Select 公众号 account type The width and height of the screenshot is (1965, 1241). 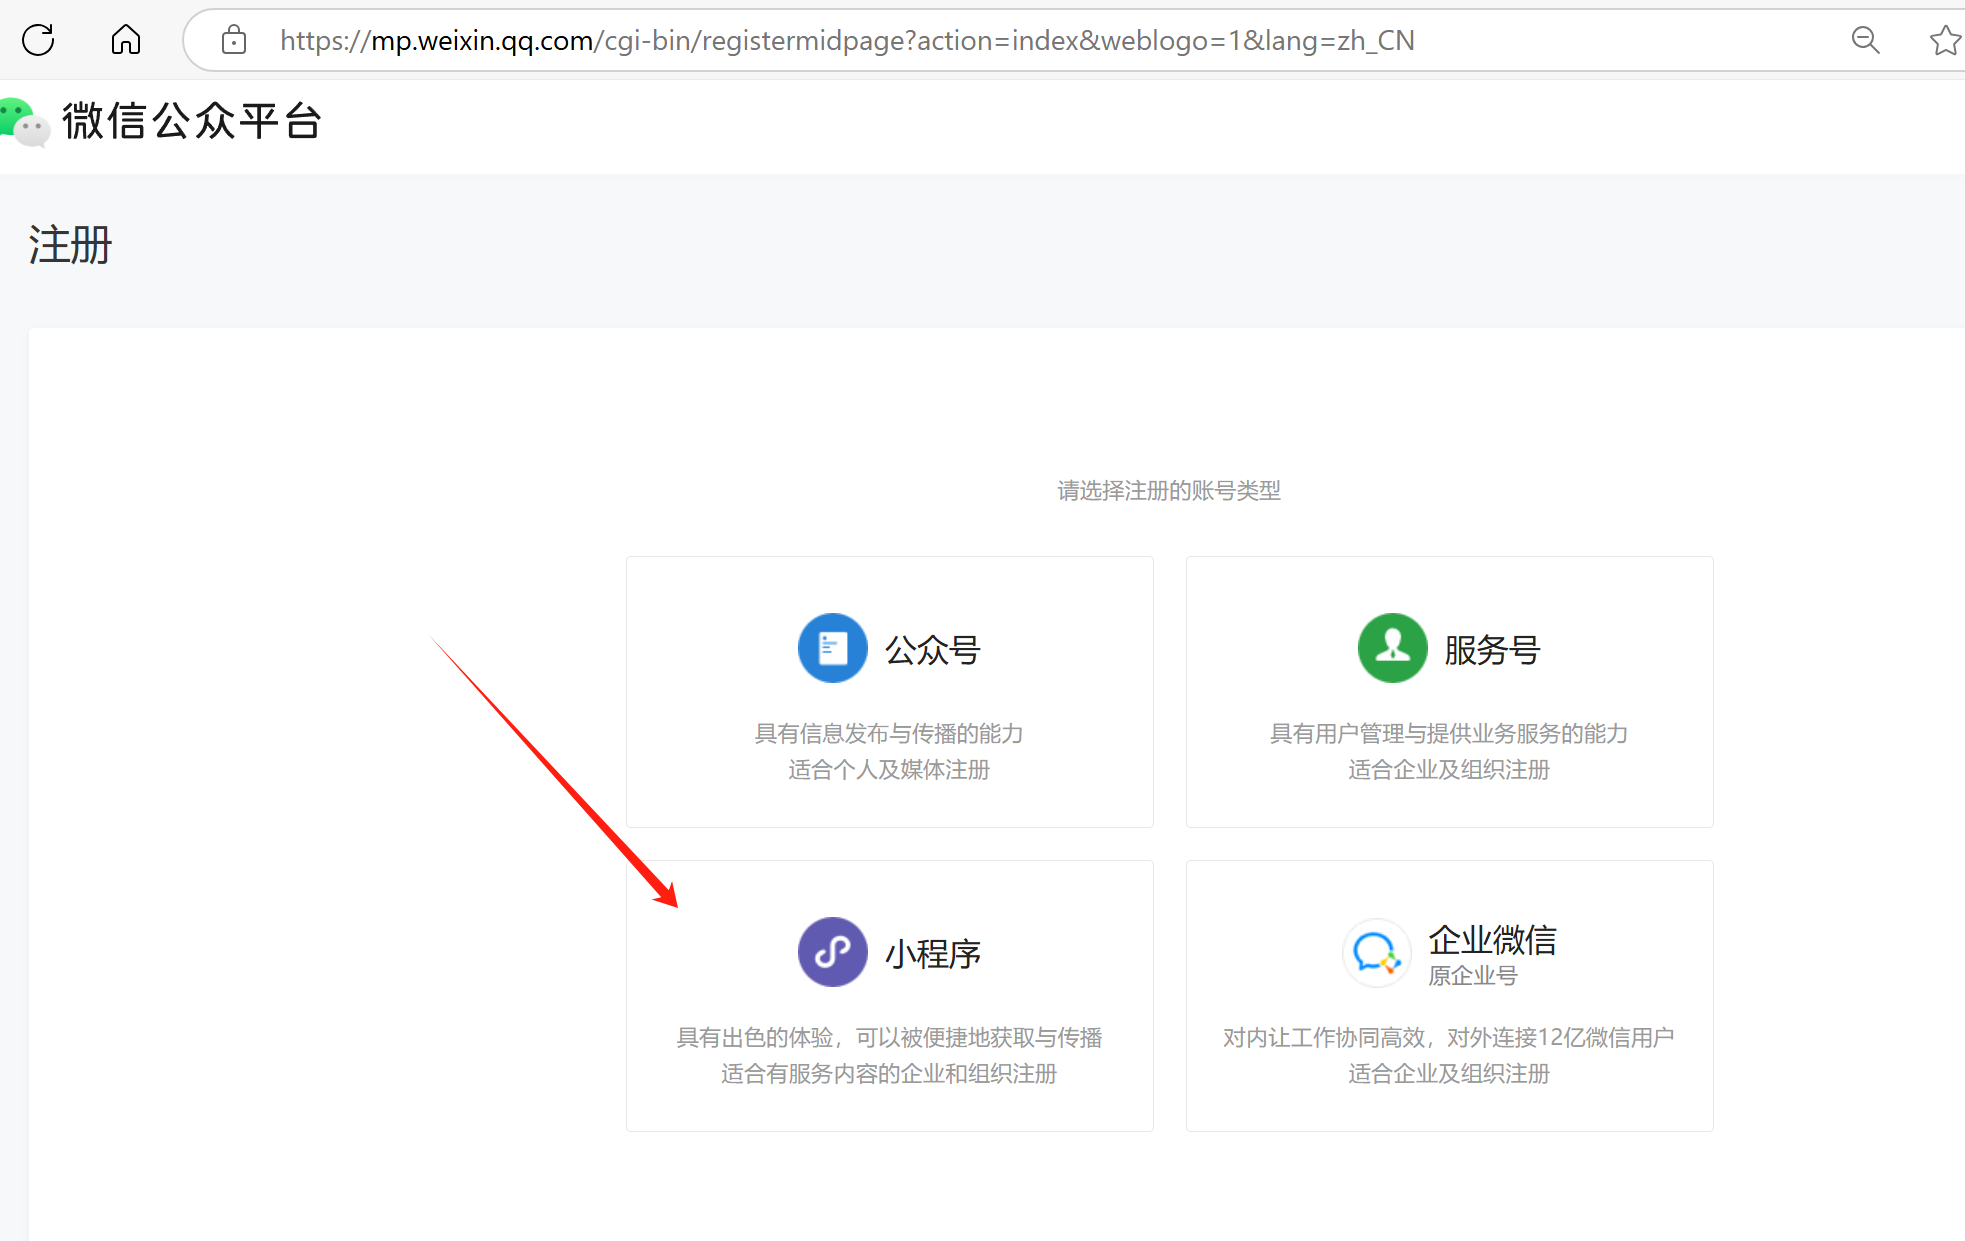pyautogui.click(x=890, y=692)
